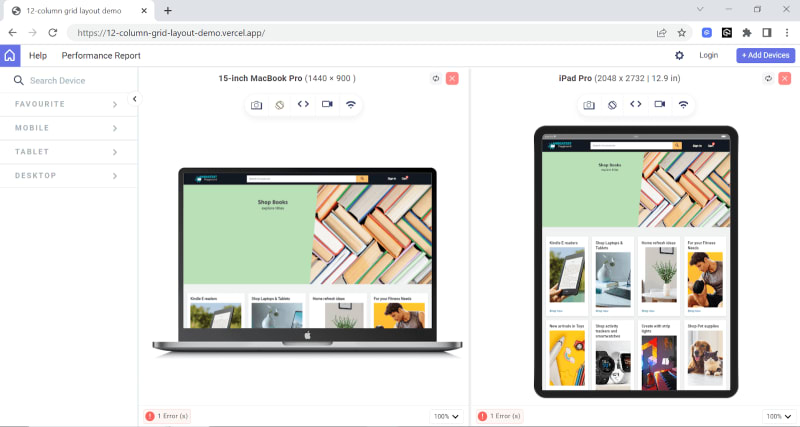Open code inspector for iPad Pro
Image resolution: width=800 pixels, height=427 pixels.
point(636,104)
